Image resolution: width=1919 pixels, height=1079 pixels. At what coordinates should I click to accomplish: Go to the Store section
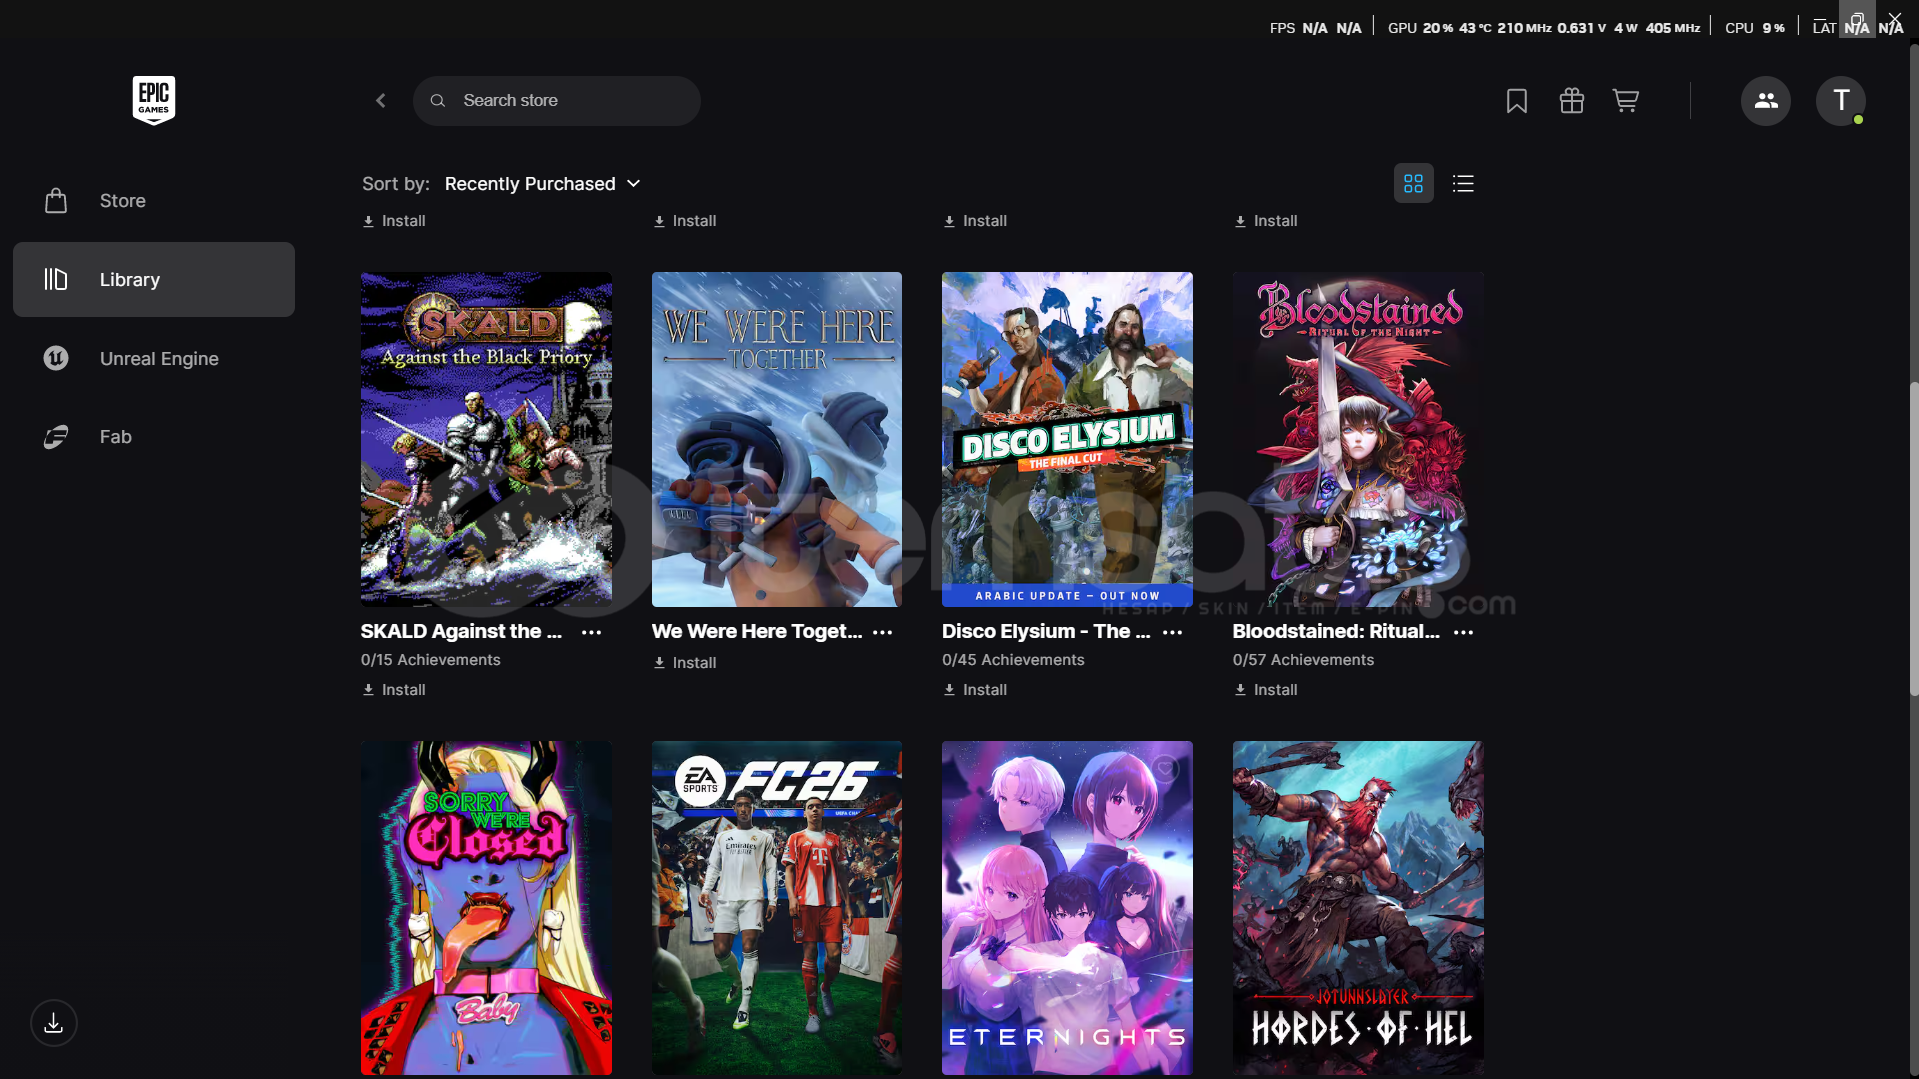point(122,201)
